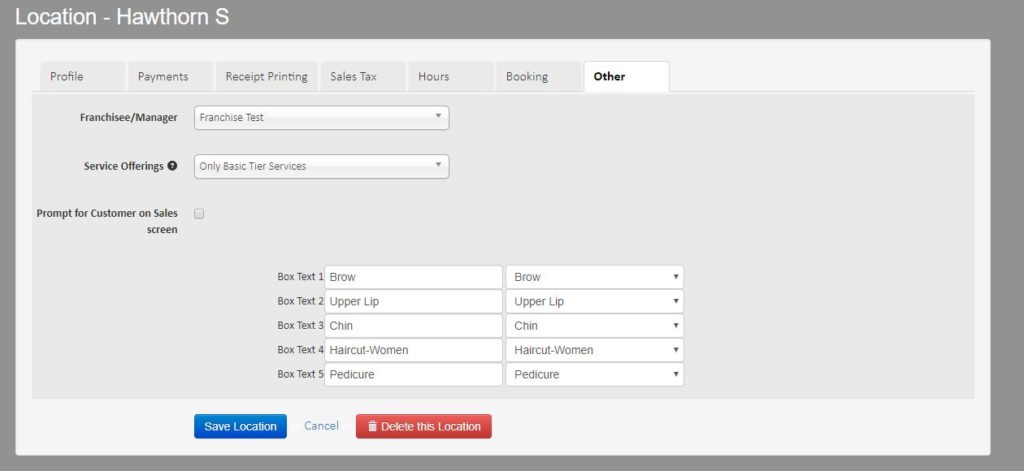Screen dimensions: 1024x471
Task: Toggle Prompt for Customer on Sales screen checkbox
Action: [199, 213]
